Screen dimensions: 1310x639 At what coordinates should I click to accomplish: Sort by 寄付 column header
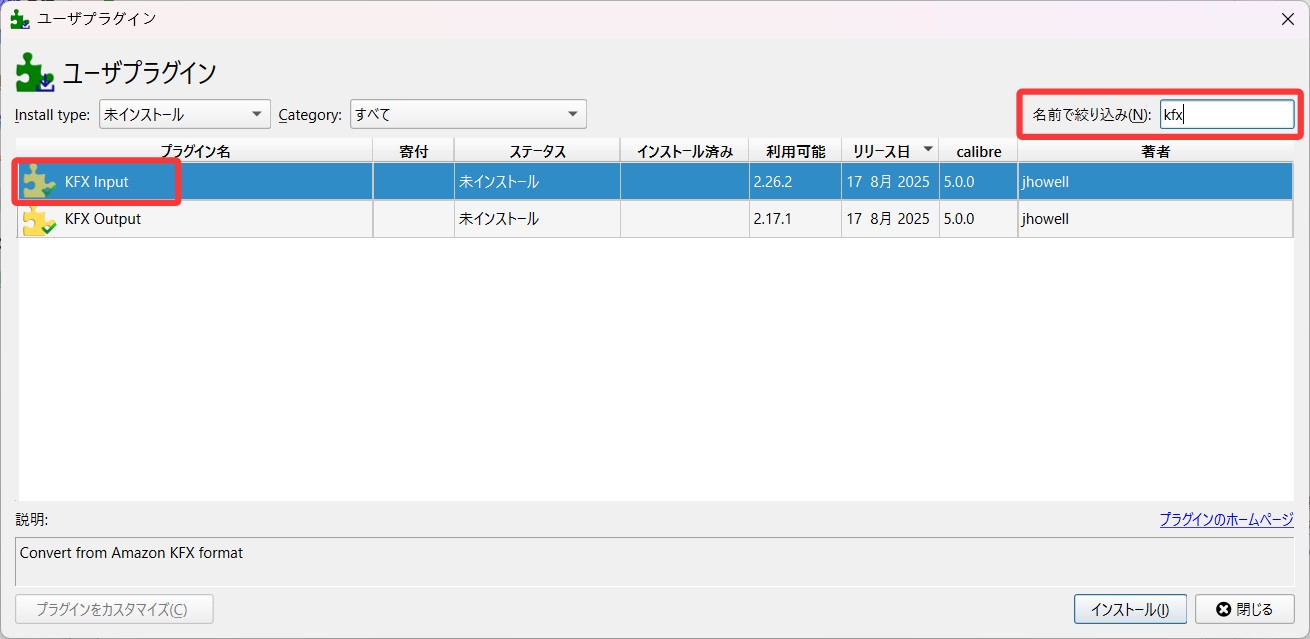pyautogui.click(x=413, y=151)
